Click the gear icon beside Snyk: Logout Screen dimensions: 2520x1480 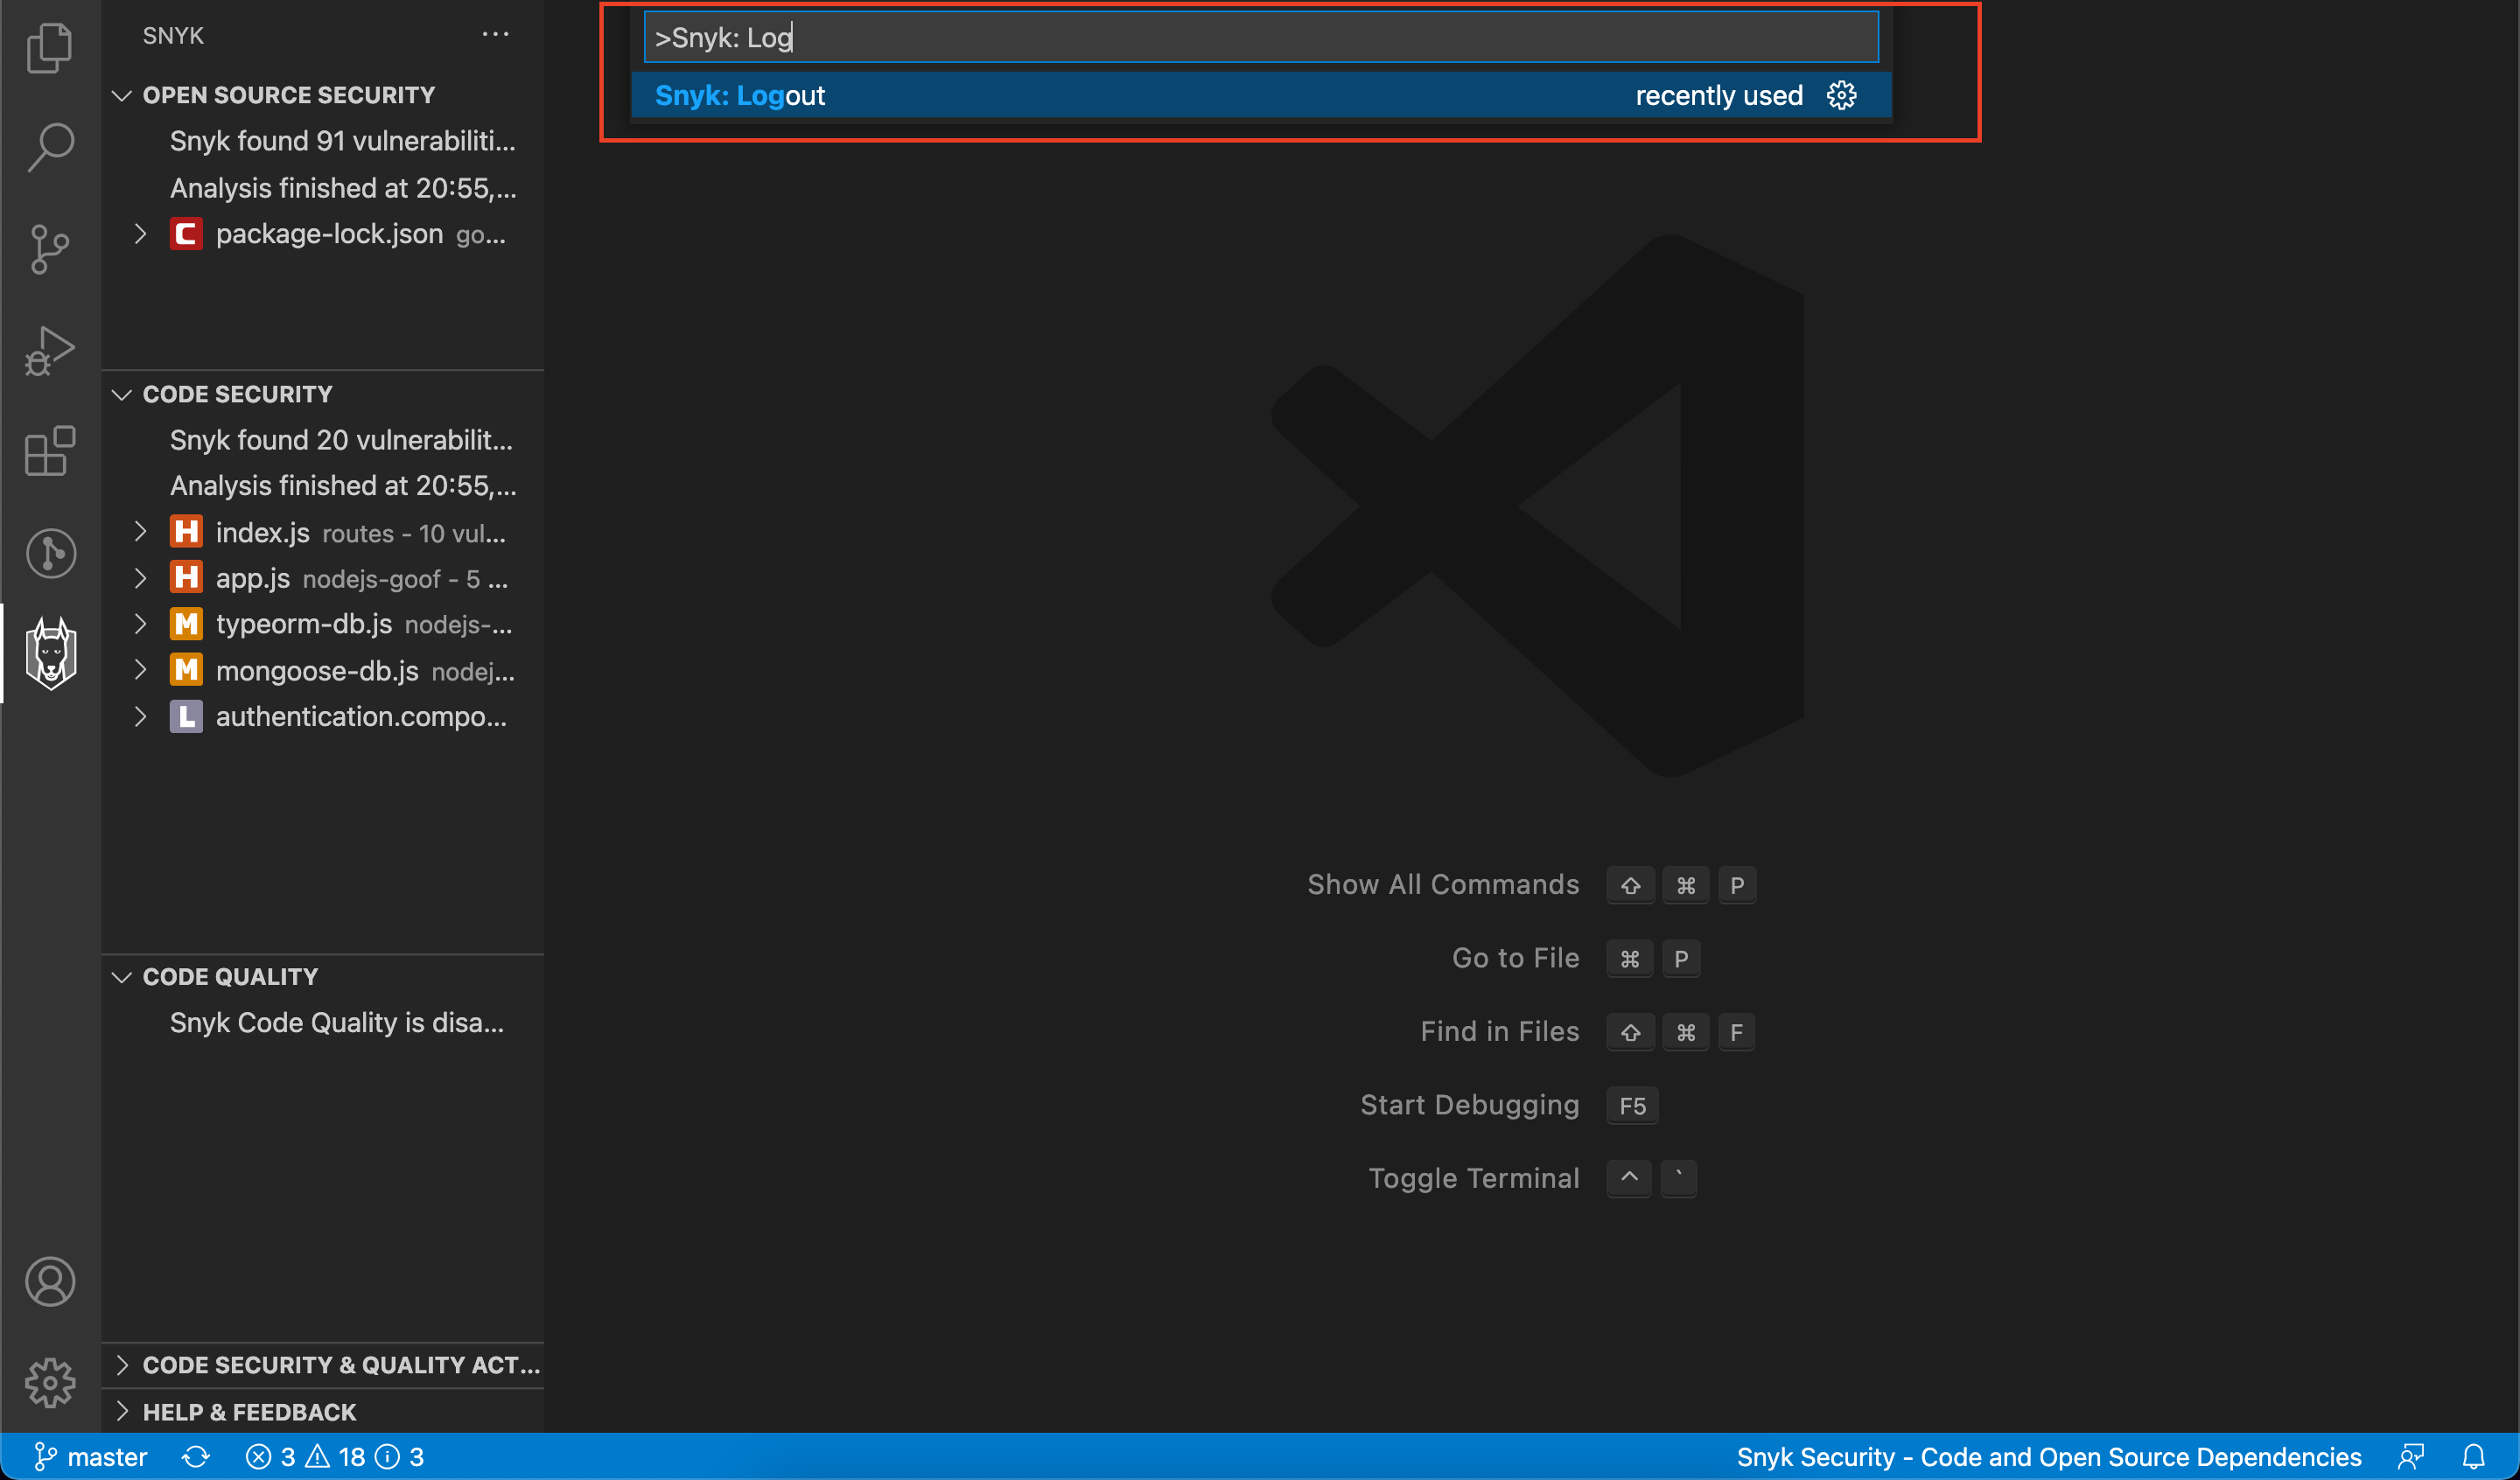click(x=1841, y=96)
